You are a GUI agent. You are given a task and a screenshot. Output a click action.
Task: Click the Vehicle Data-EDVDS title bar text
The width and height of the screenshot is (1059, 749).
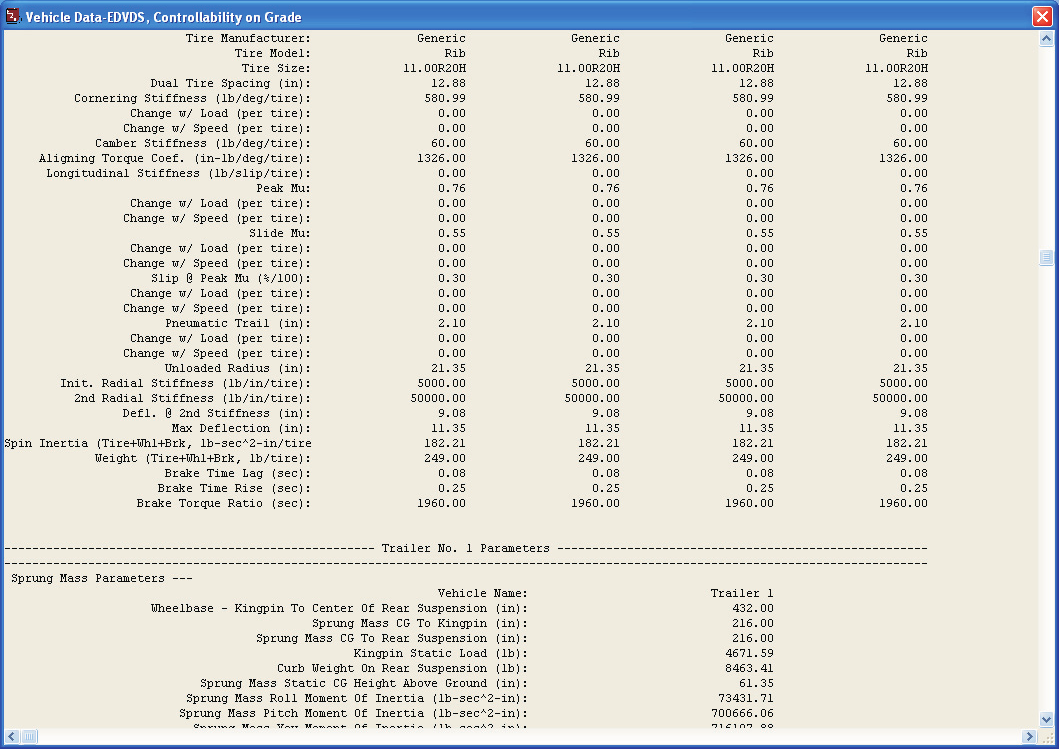click(163, 17)
